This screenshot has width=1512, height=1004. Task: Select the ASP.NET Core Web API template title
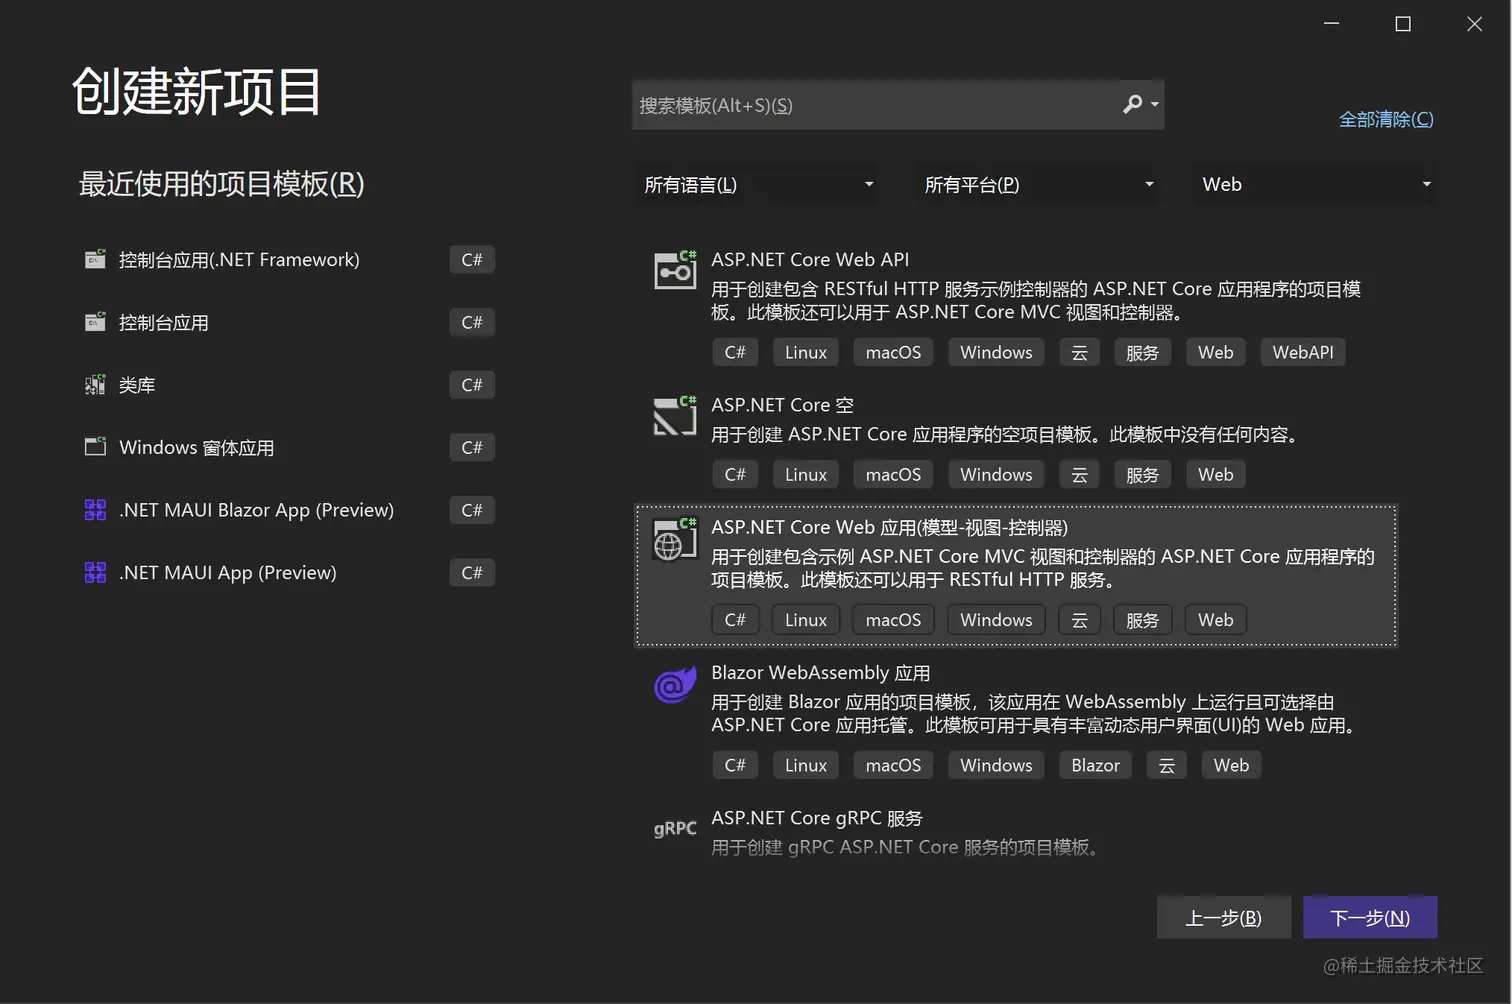pyautogui.click(x=810, y=260)
